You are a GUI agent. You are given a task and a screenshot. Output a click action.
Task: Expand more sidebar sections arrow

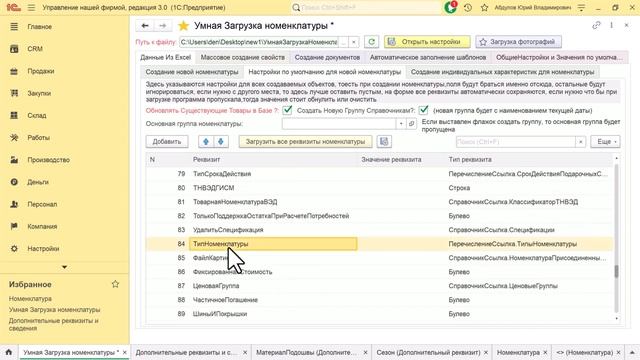(64, 267)
